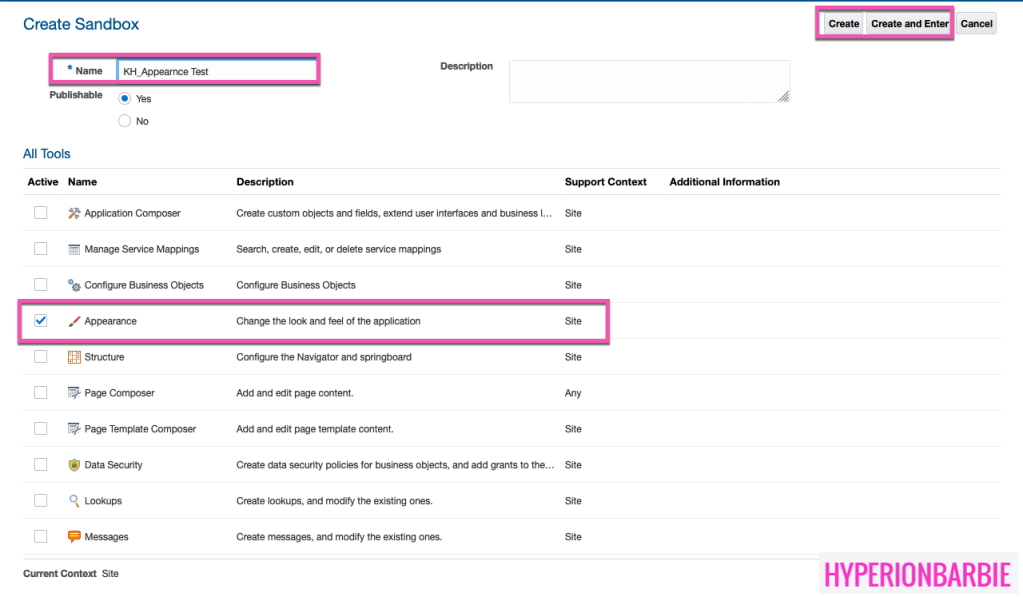The height and width of the screenshot is (597, 1023).
Task: Tick the Page Template Composer checkbox
Action: point(41,429)
